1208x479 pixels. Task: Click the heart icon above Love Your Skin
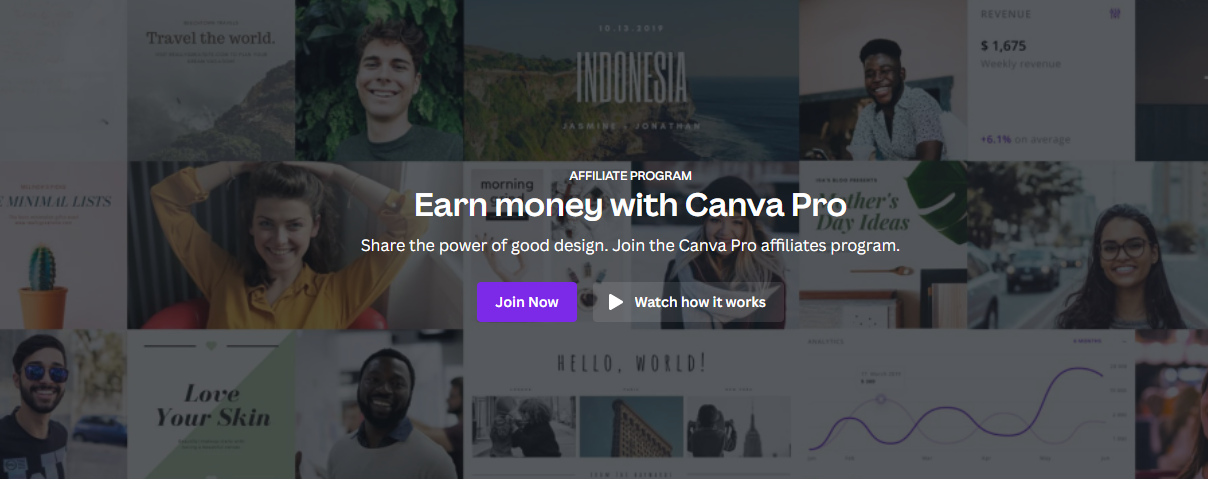pyautogui.click(x=210, y=347)
